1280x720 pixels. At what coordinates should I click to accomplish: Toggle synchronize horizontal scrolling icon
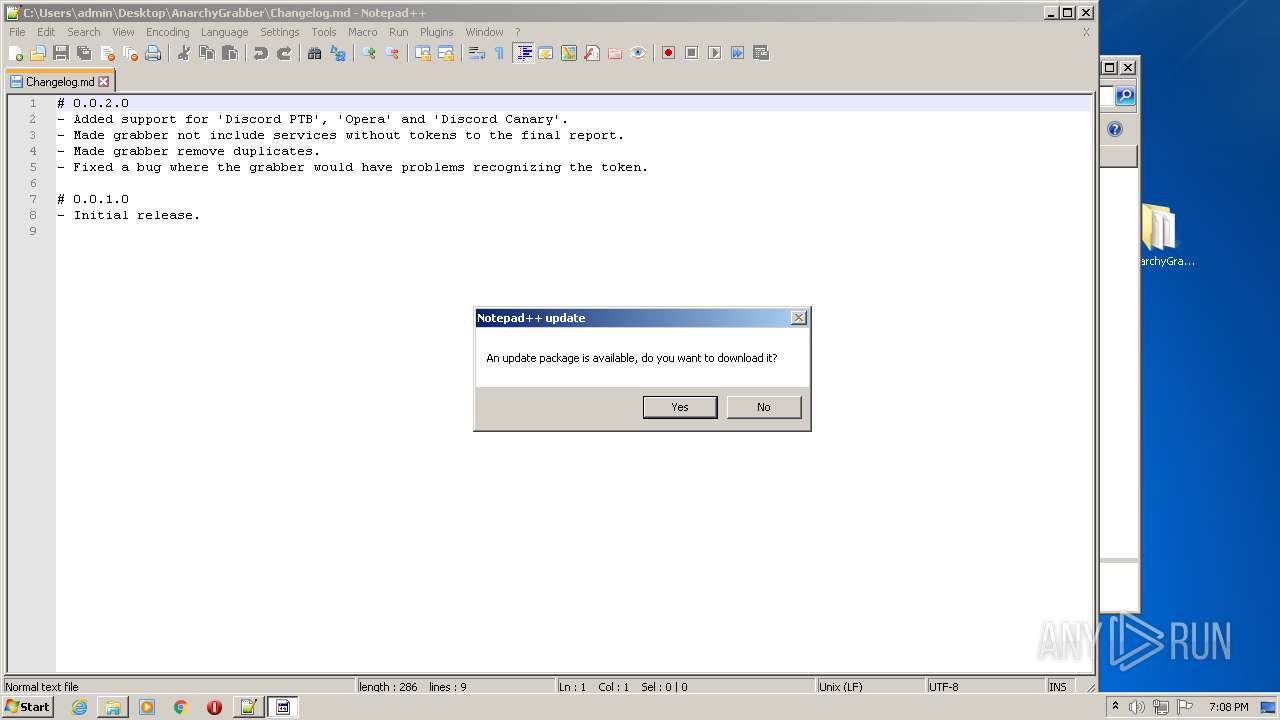coord(446,53)
